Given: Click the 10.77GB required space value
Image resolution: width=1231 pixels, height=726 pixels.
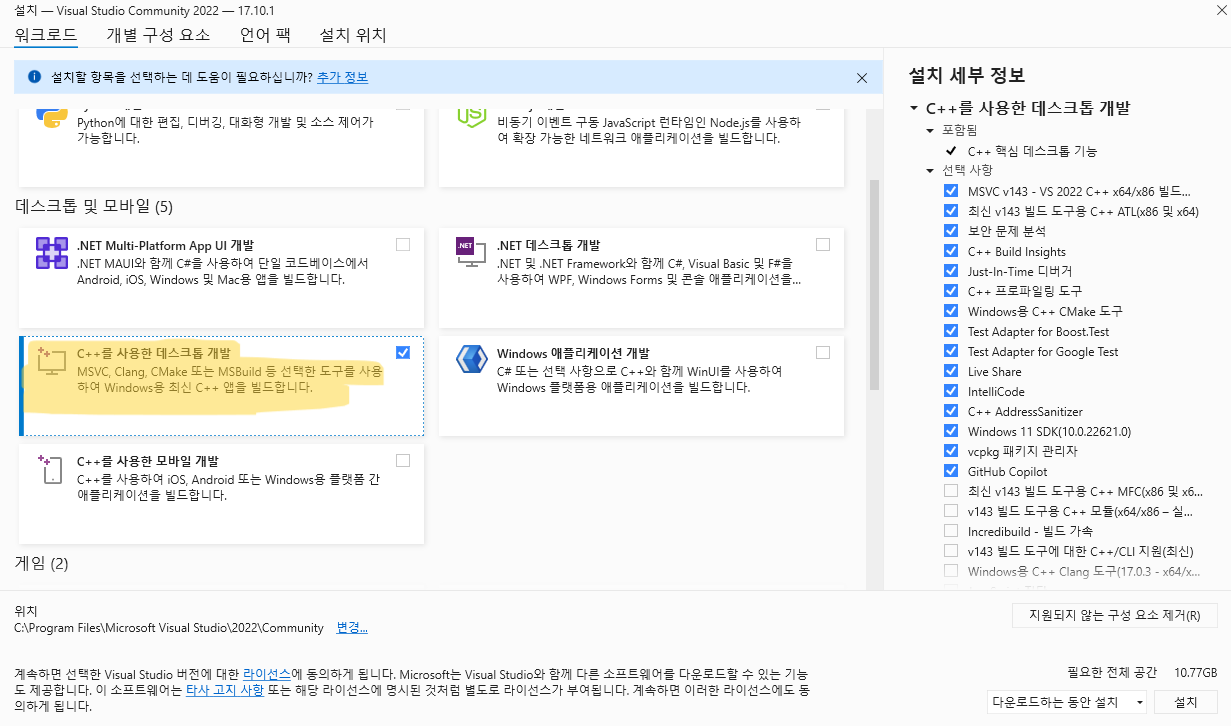Looking at the screenshot, I should (1195, 672).
